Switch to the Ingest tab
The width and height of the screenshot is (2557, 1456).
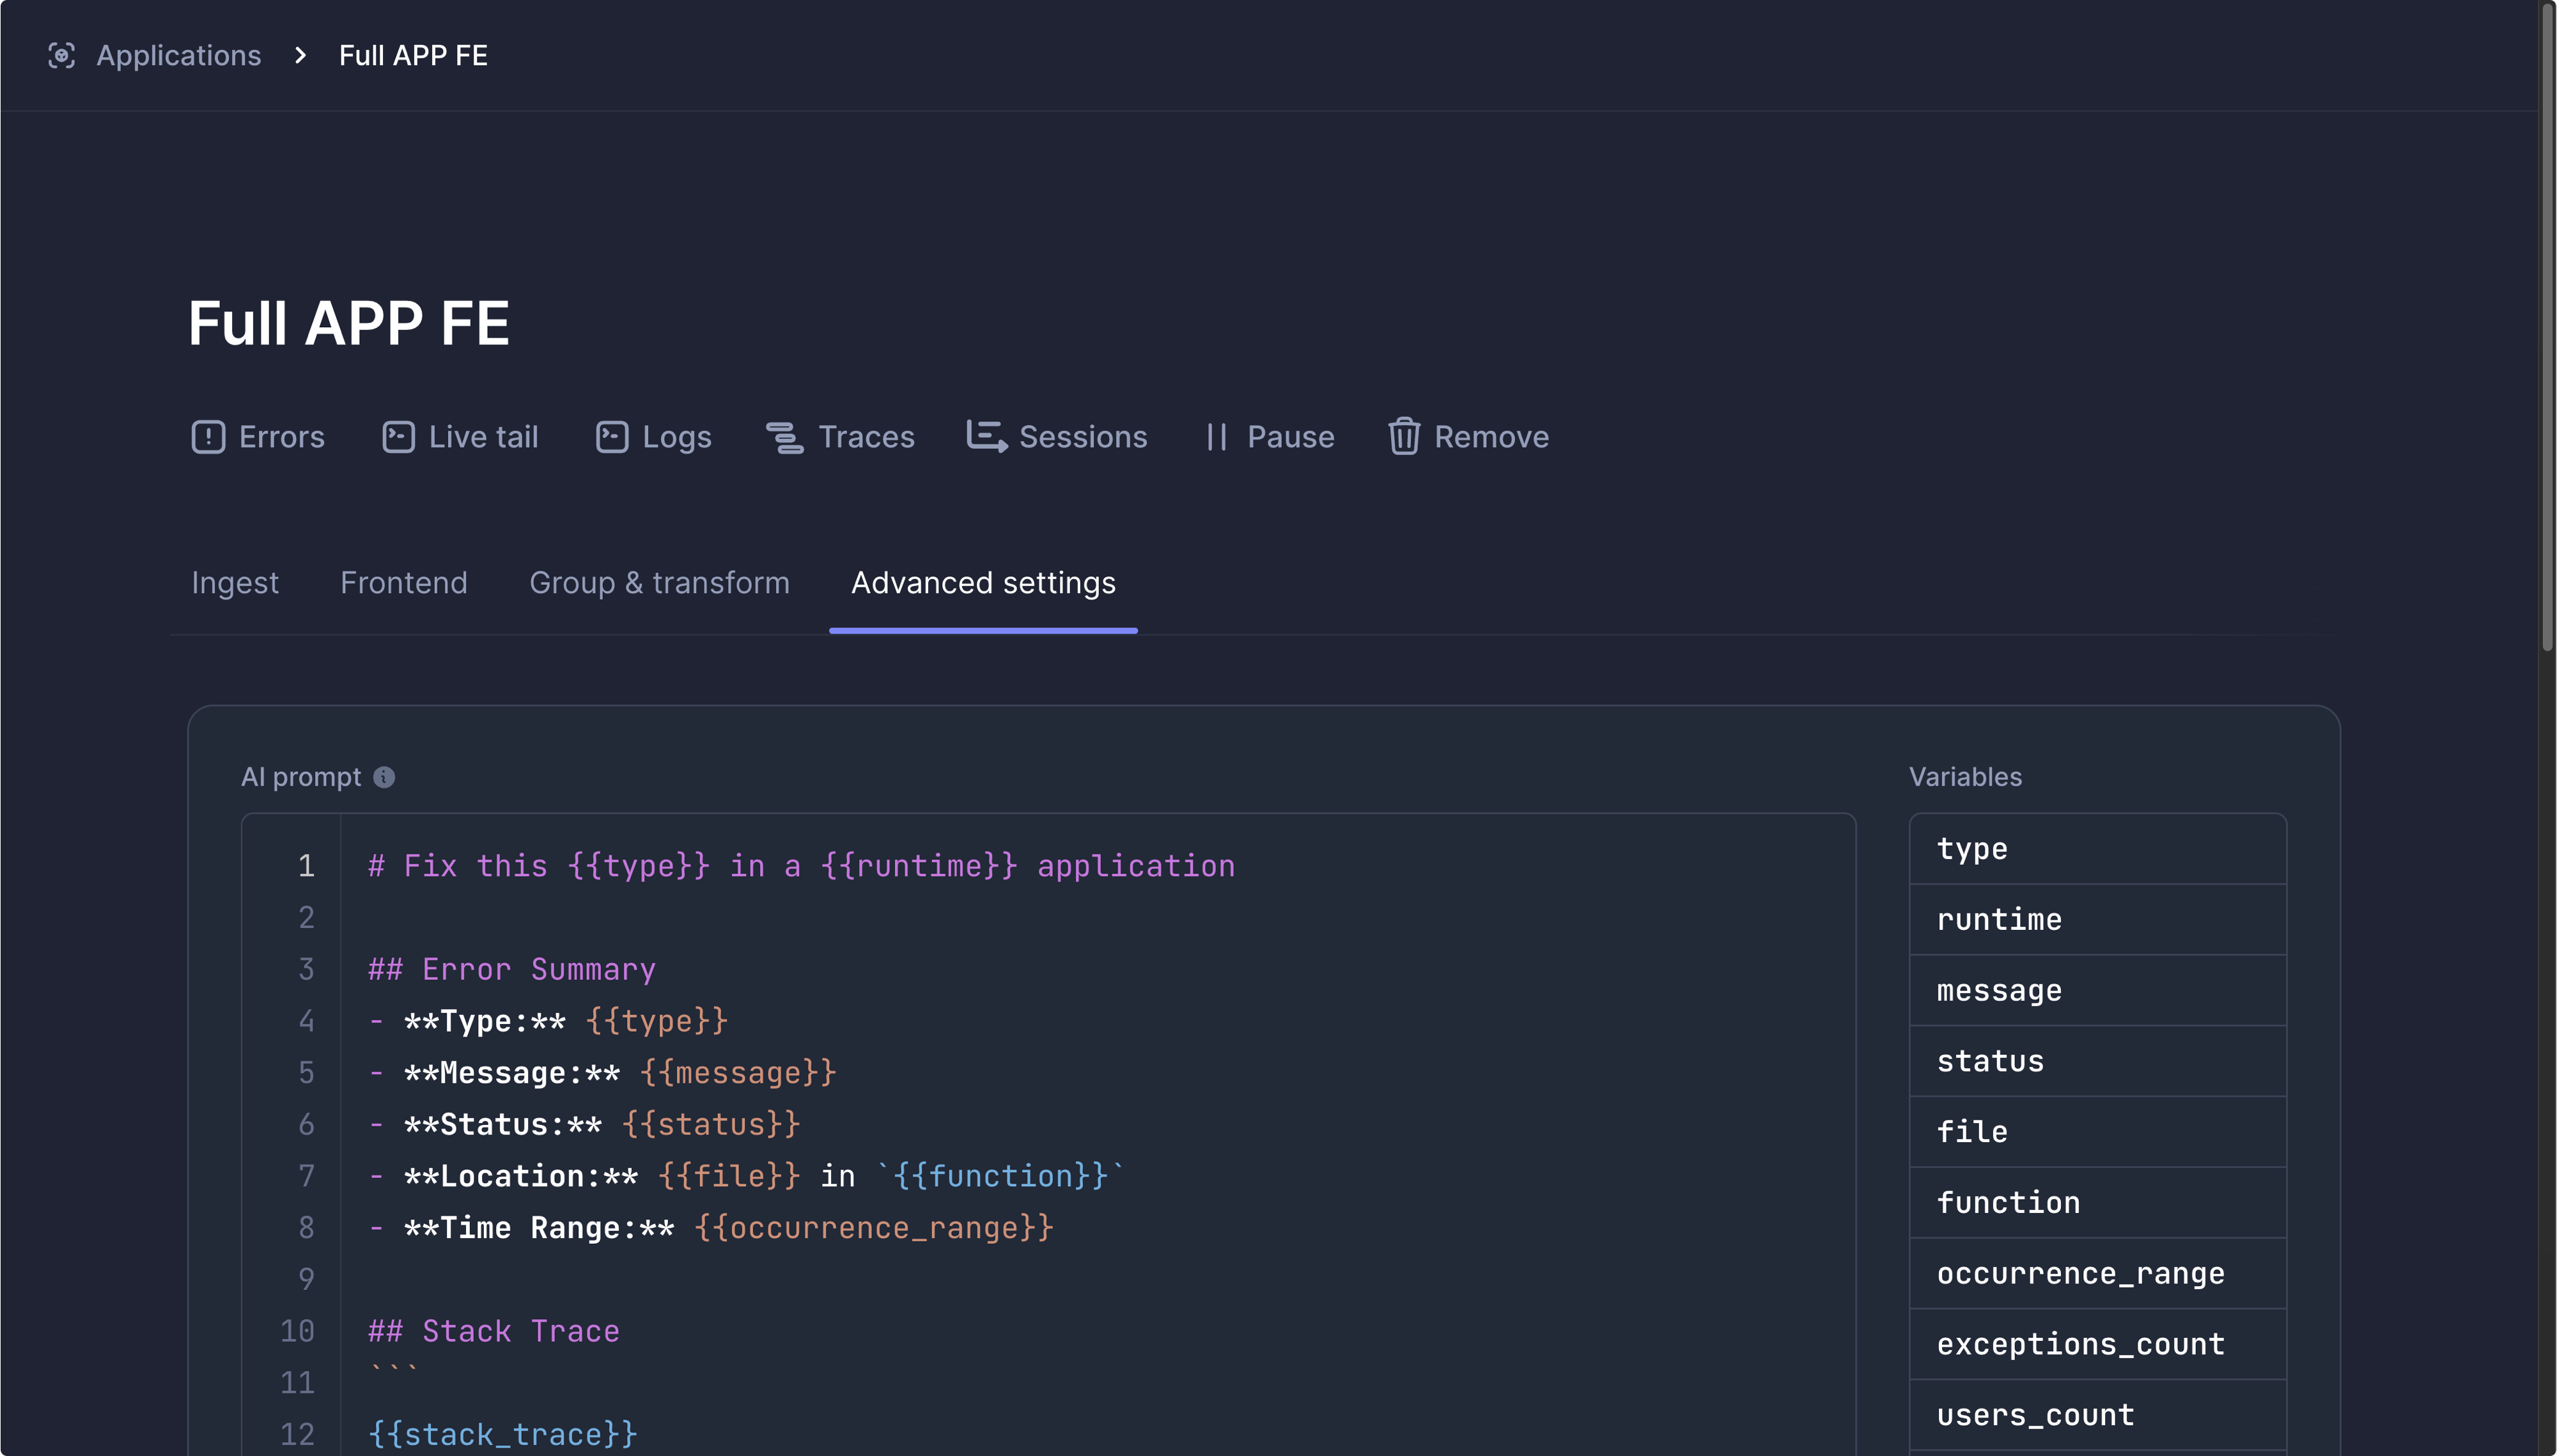[x=235, y=583]
